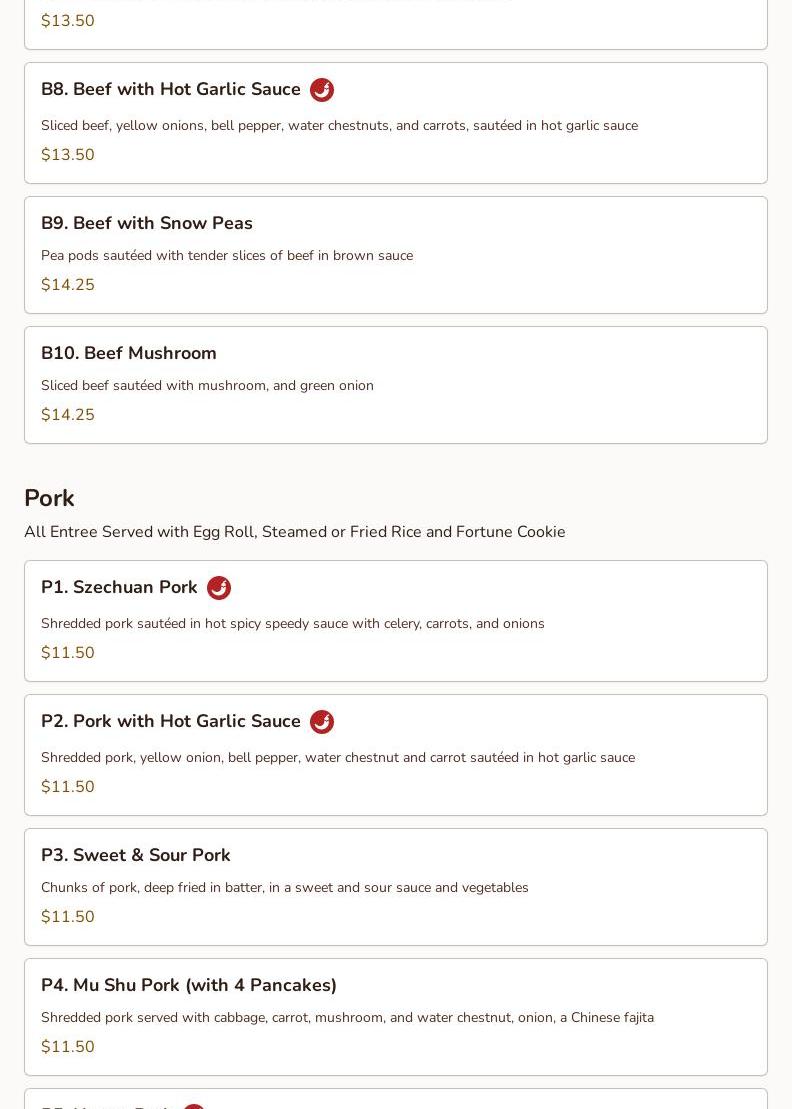Viewport: 792px width, 1109px height.
Task: Click the Pork section heading
Action: 49,498
